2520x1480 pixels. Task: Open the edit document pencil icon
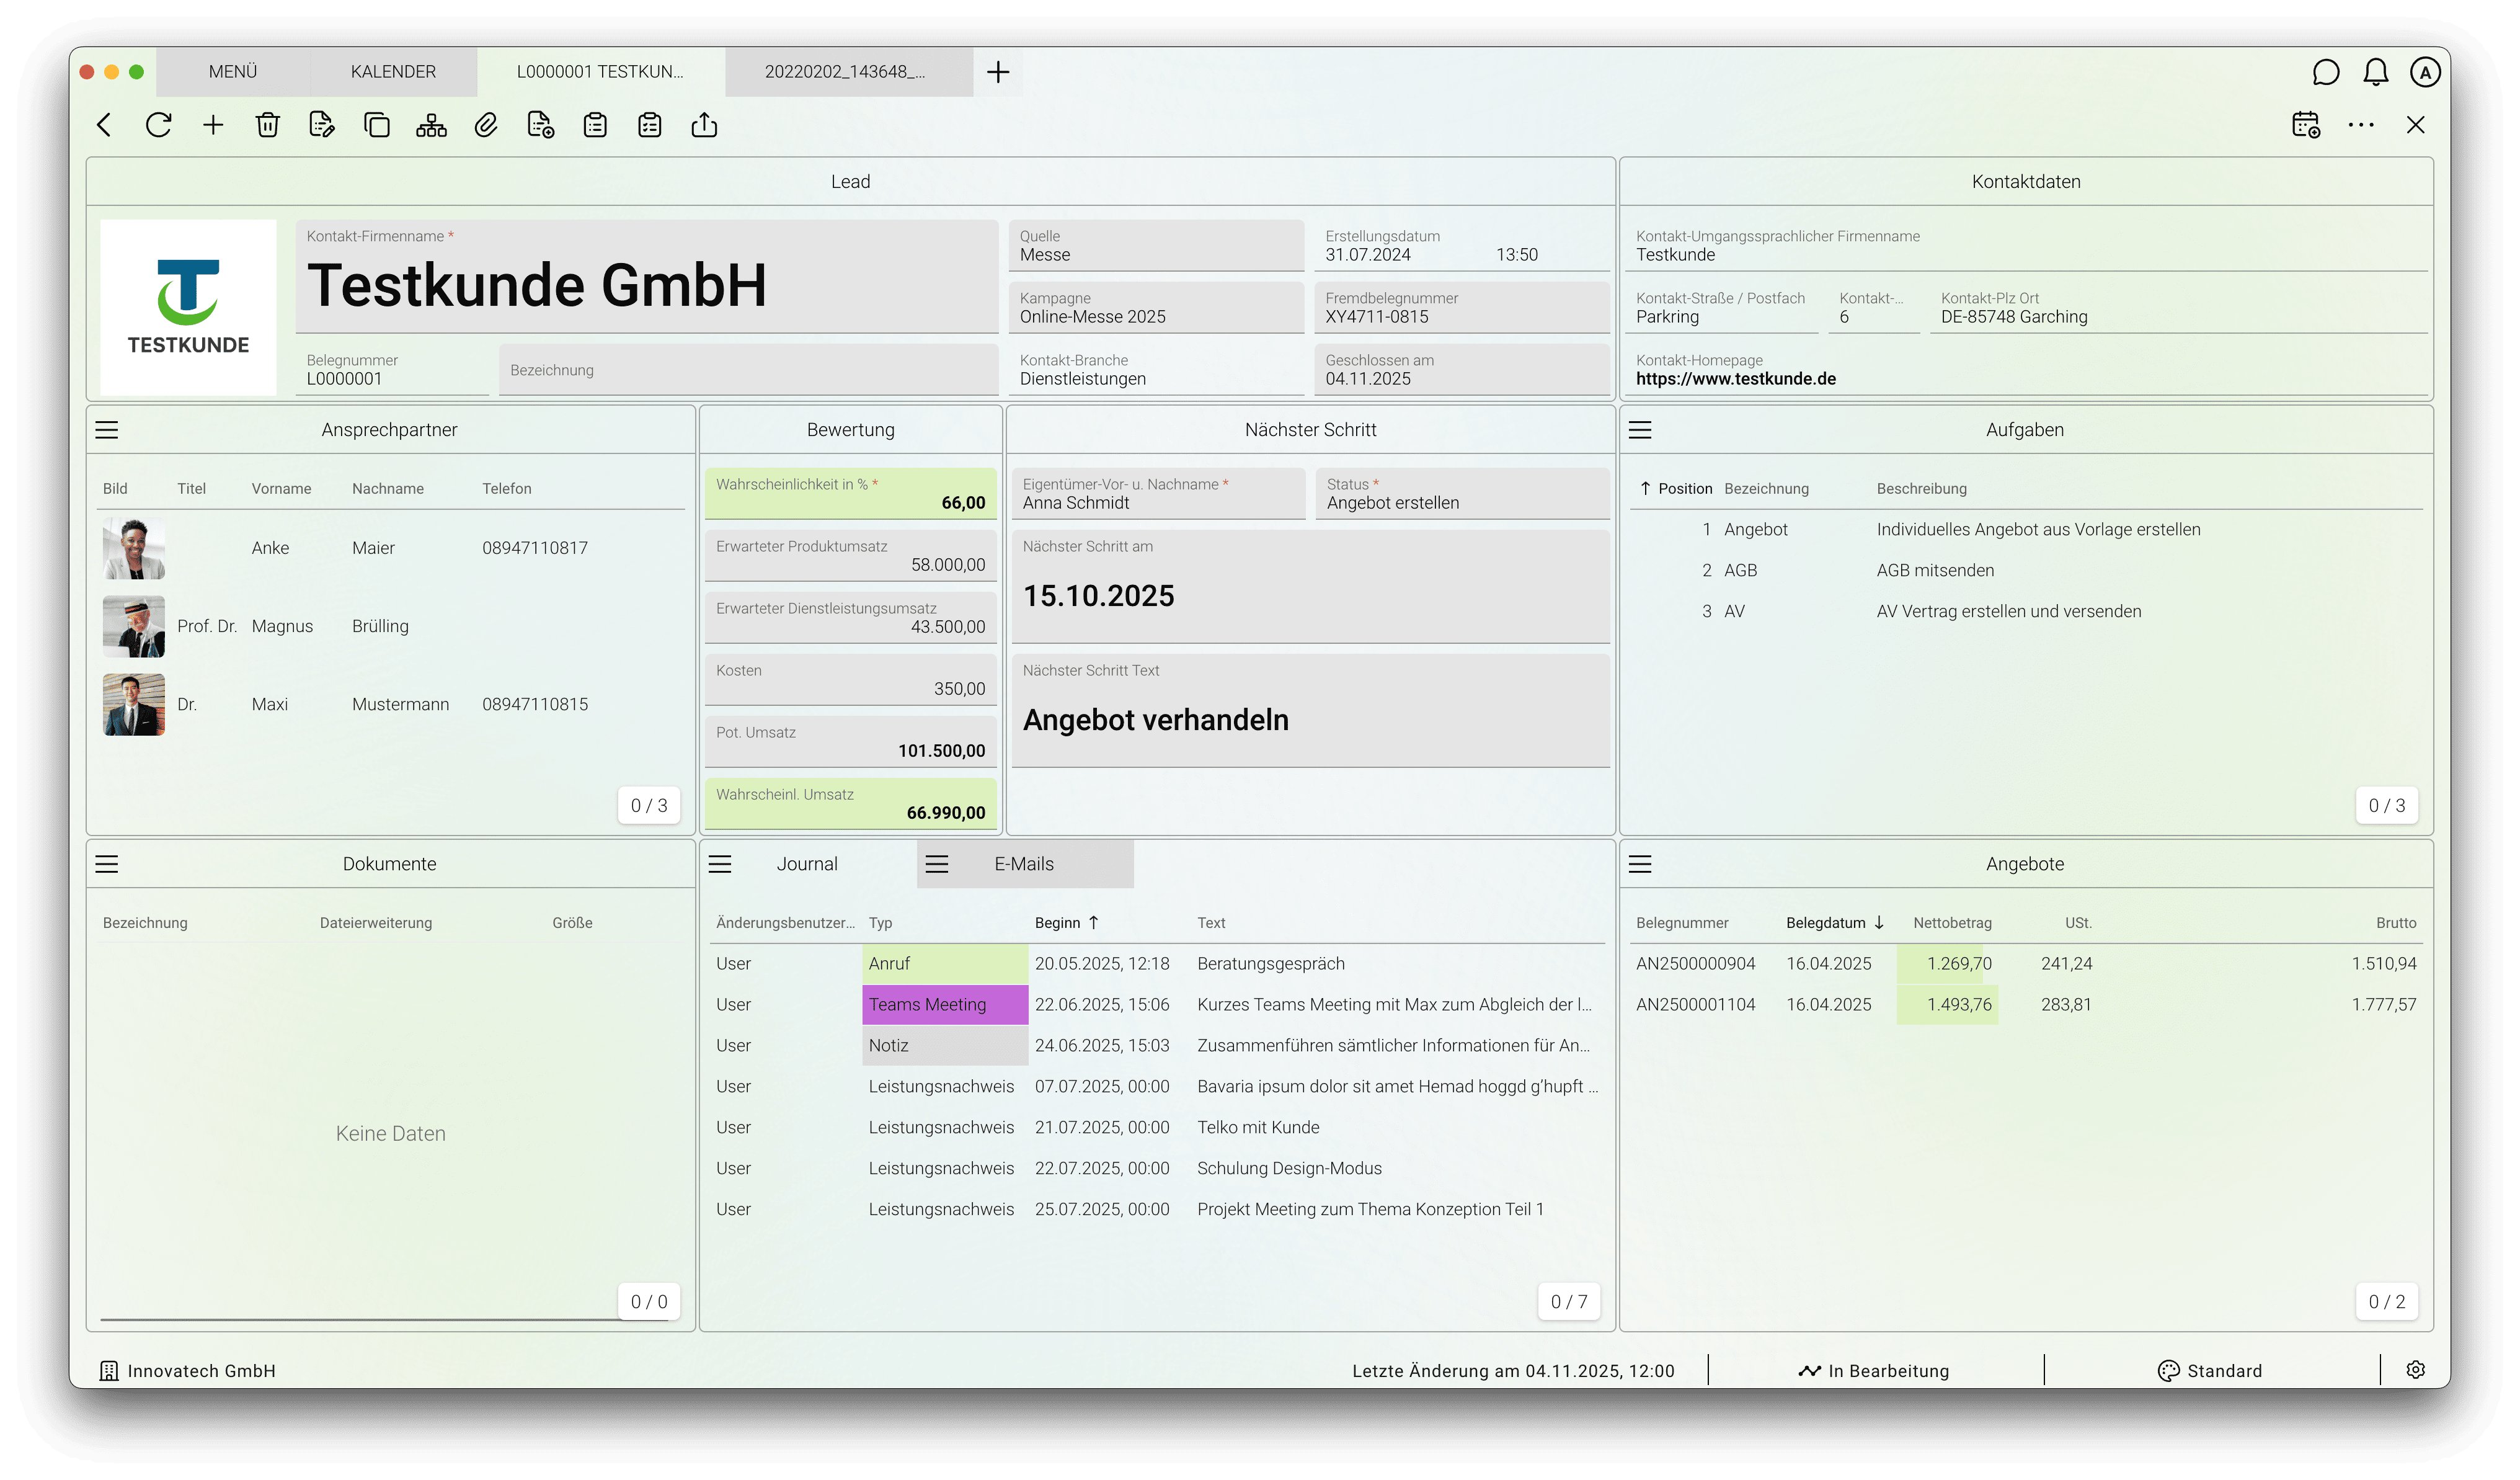click(322, 125)
